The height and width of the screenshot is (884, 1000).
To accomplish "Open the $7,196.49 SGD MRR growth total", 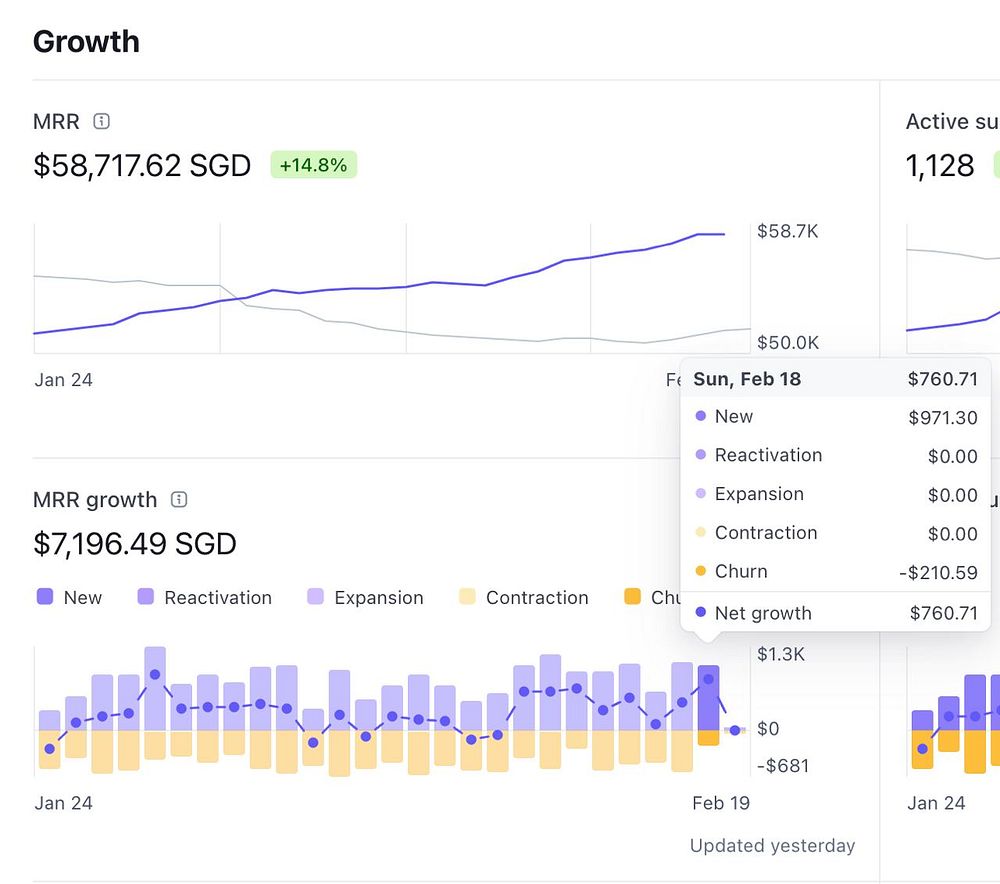I will point(135,544).
